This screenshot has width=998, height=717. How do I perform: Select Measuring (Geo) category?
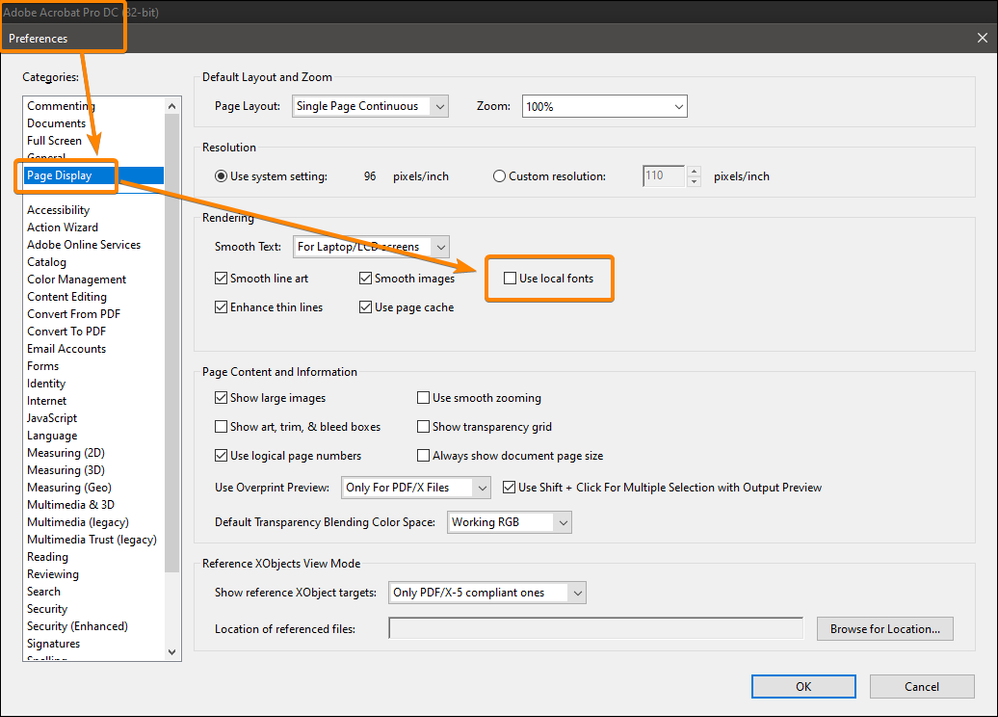tap(69, 487)
